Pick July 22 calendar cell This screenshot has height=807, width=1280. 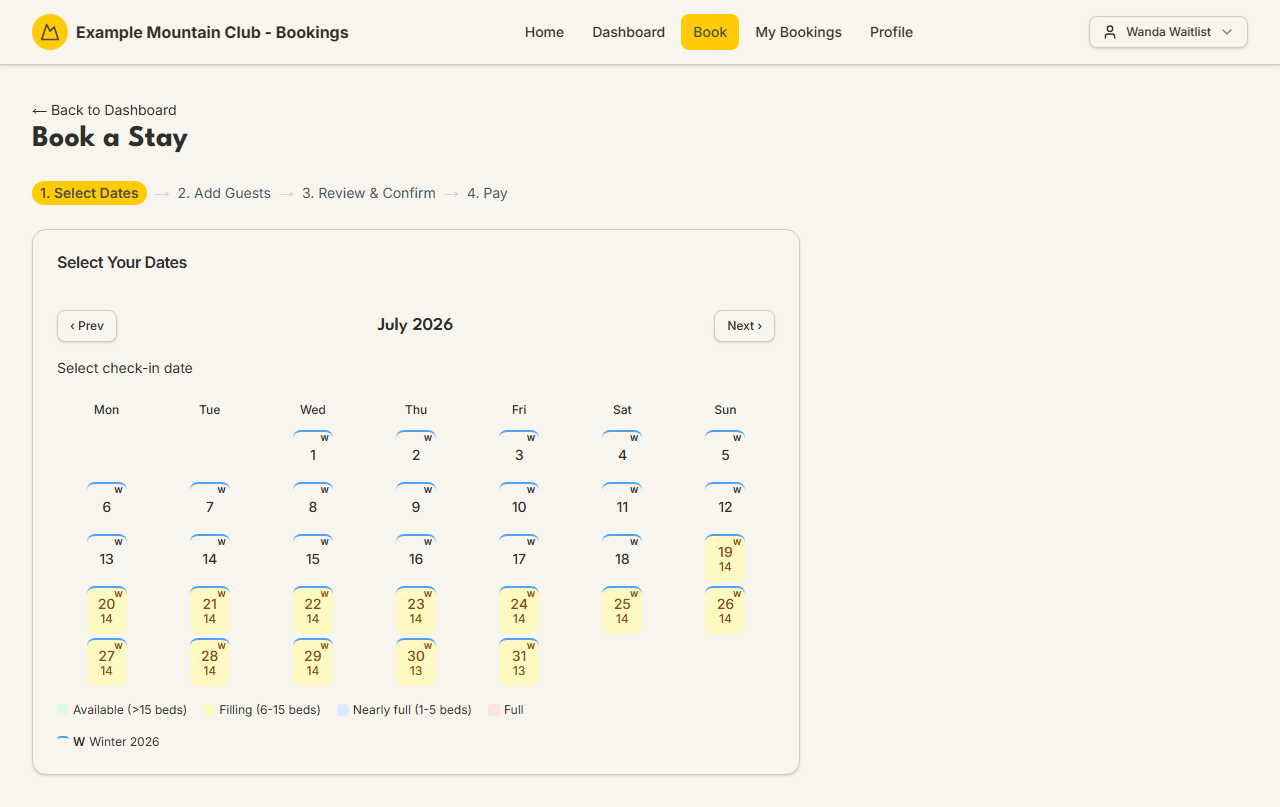pos(313,609)
